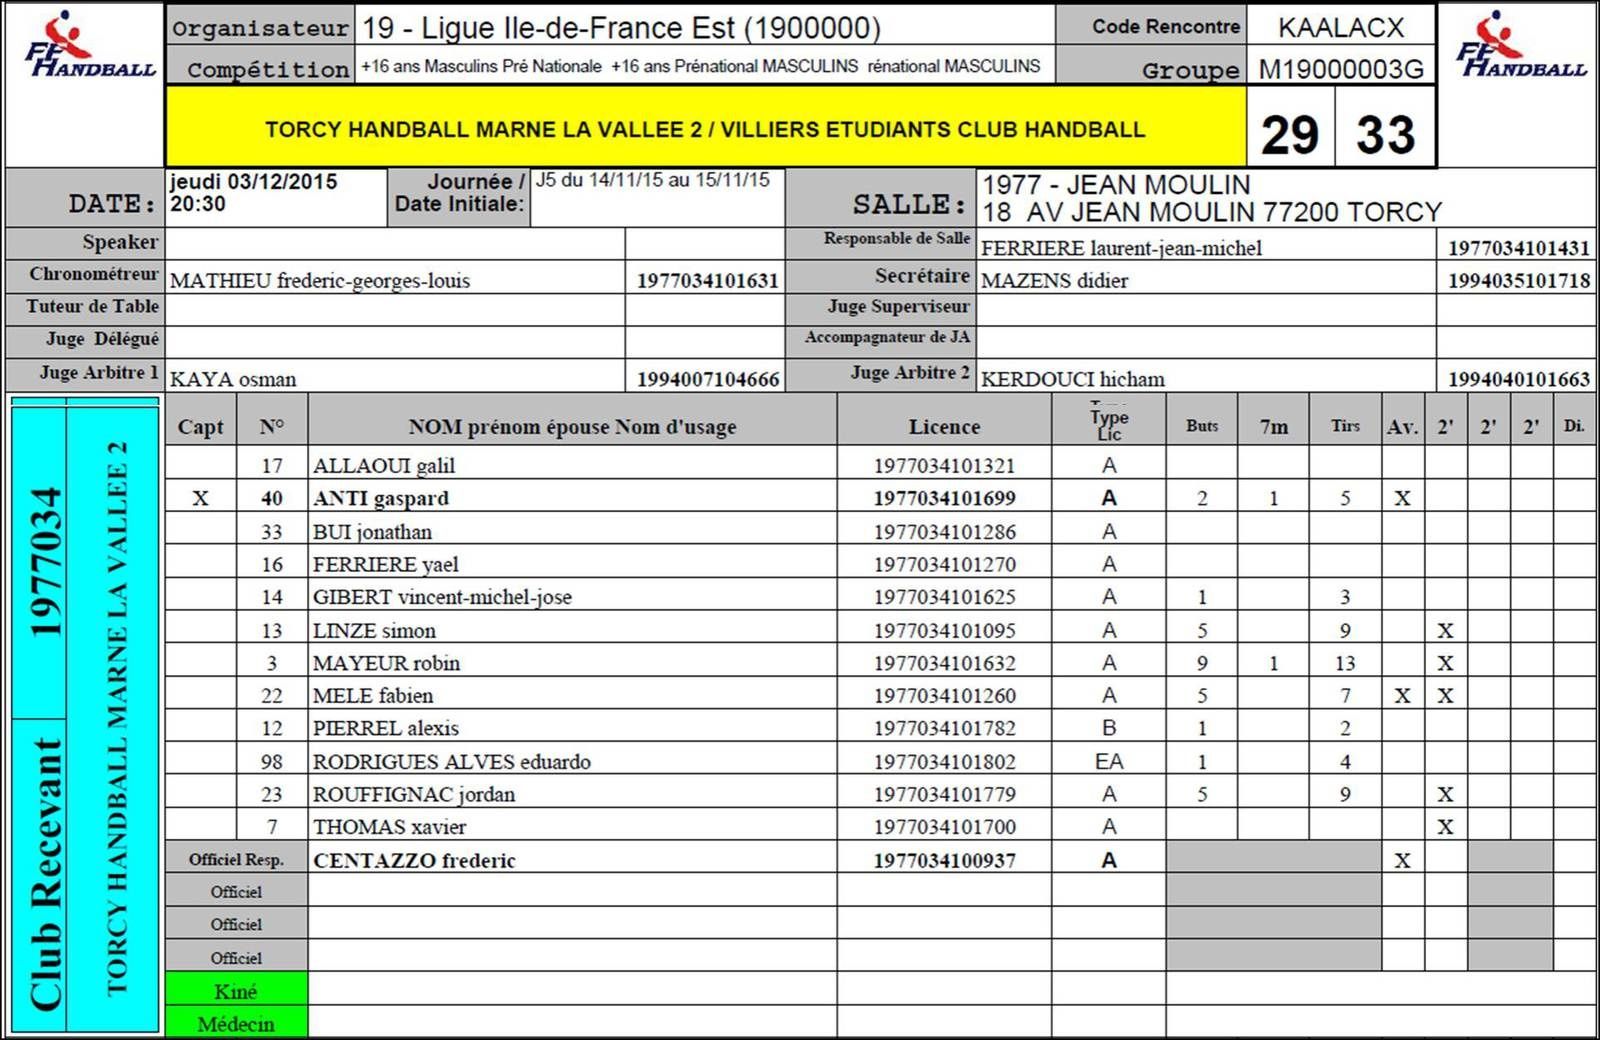Select referee 1 KAYA osman

pyautogui.click(x=233, y=379)
